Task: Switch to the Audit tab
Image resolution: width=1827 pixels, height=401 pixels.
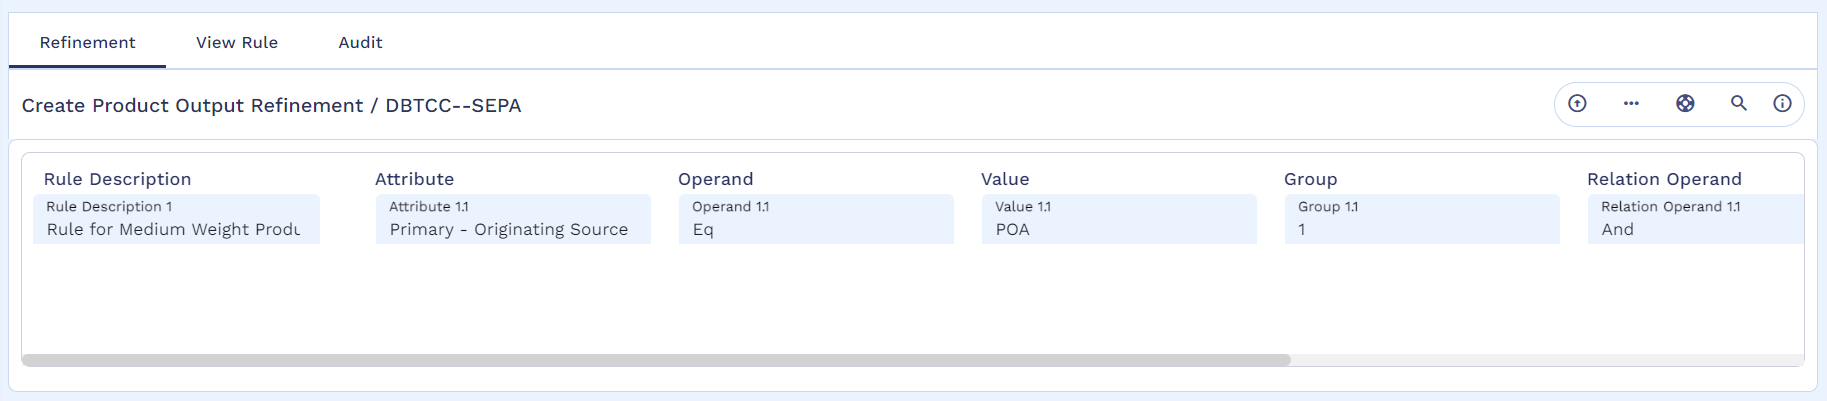Action: [360, 42]
